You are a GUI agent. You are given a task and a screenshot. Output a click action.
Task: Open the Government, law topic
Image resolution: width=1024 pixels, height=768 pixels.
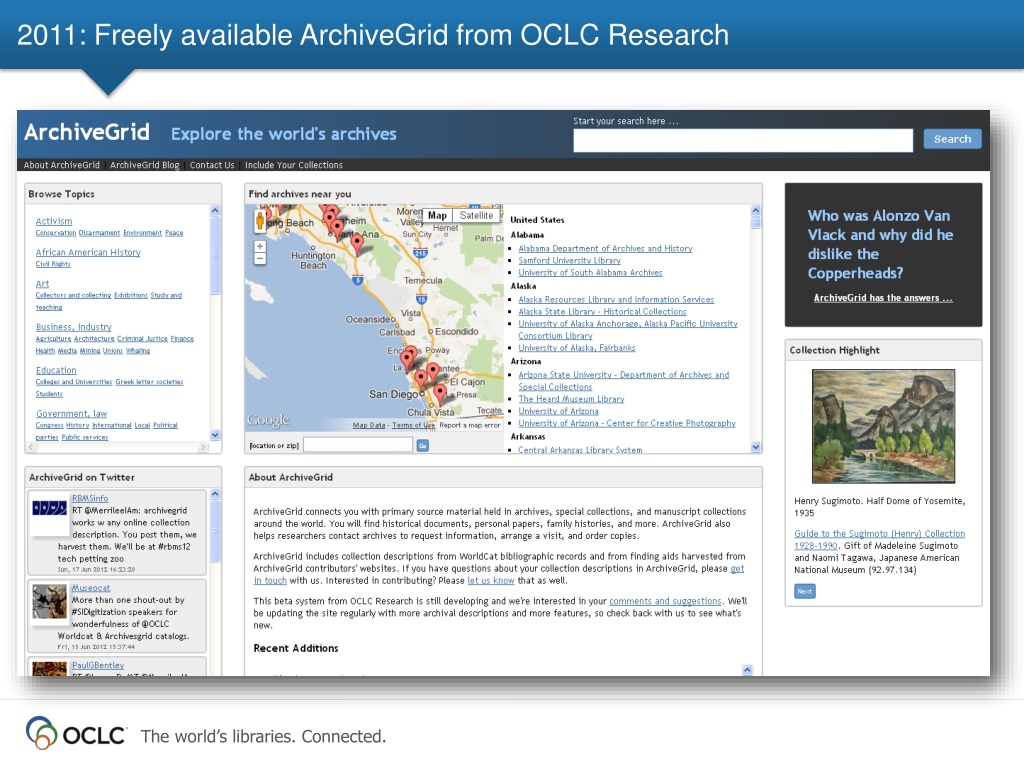pyautogui.click(x=71, y=414)
